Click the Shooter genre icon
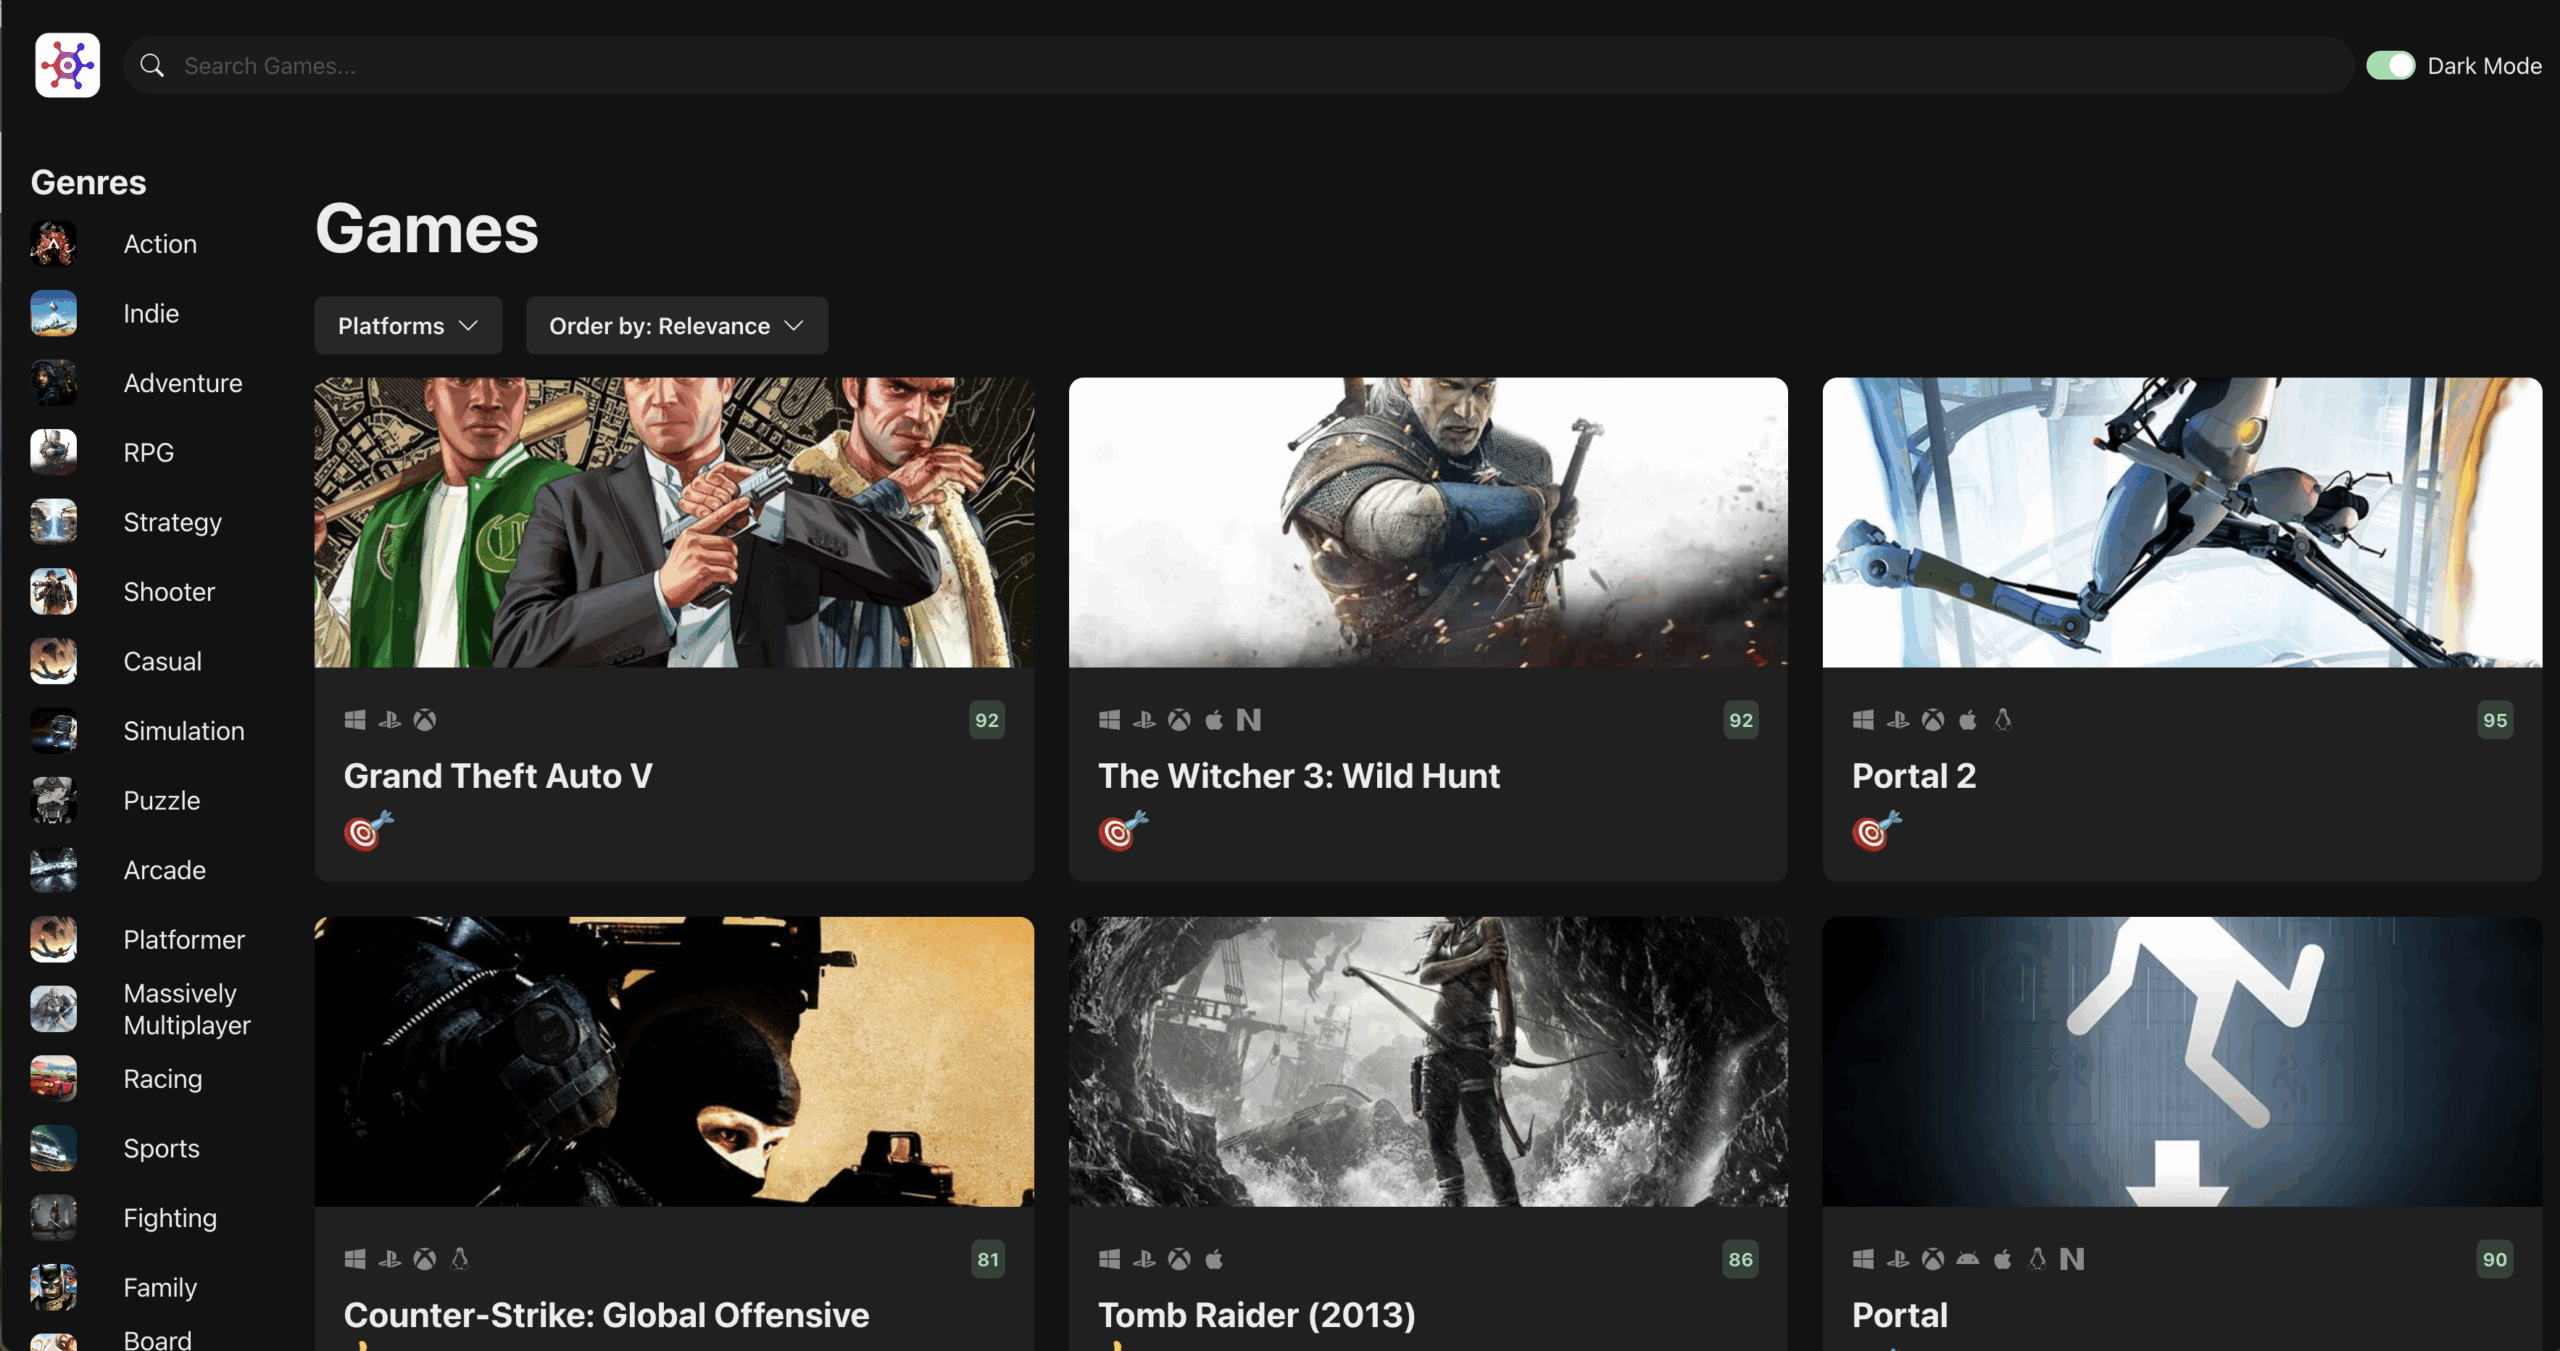Viewport: 2560px width, 1351px height. click(53, 592)
